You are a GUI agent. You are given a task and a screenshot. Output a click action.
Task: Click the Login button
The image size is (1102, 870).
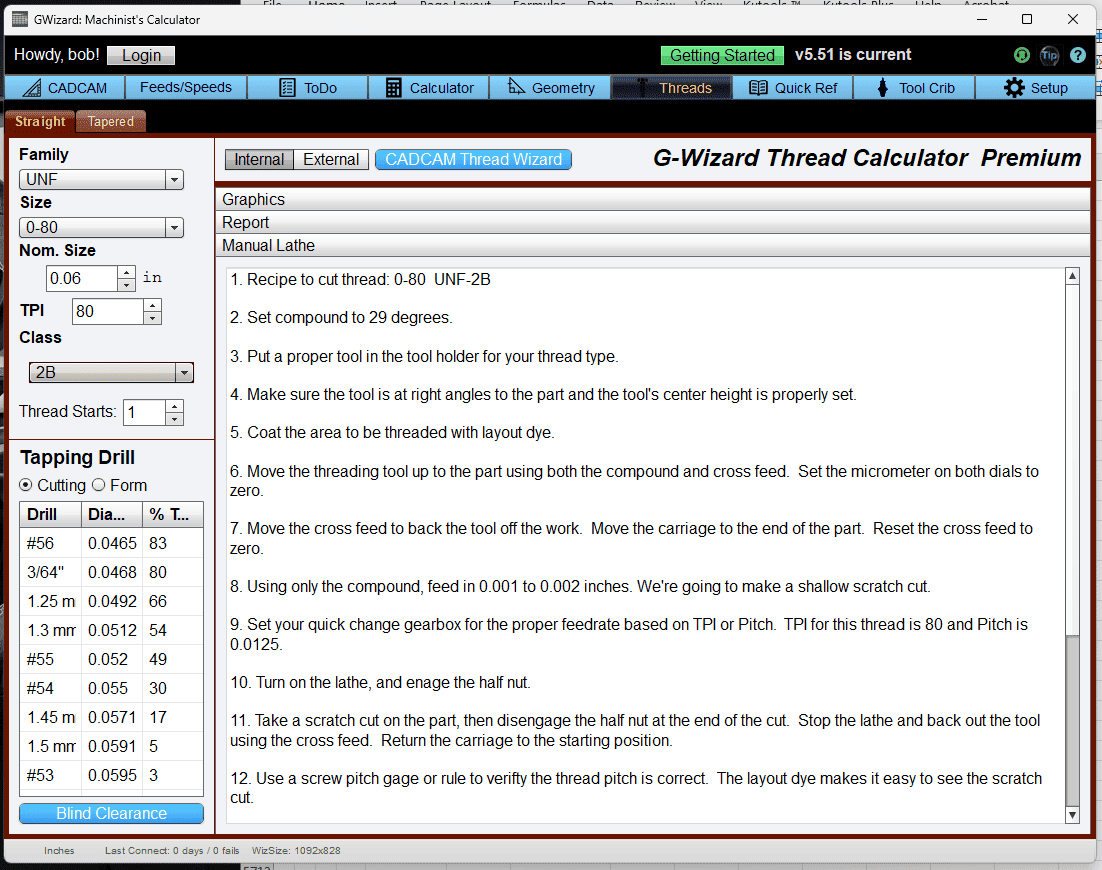pos(140,55)
